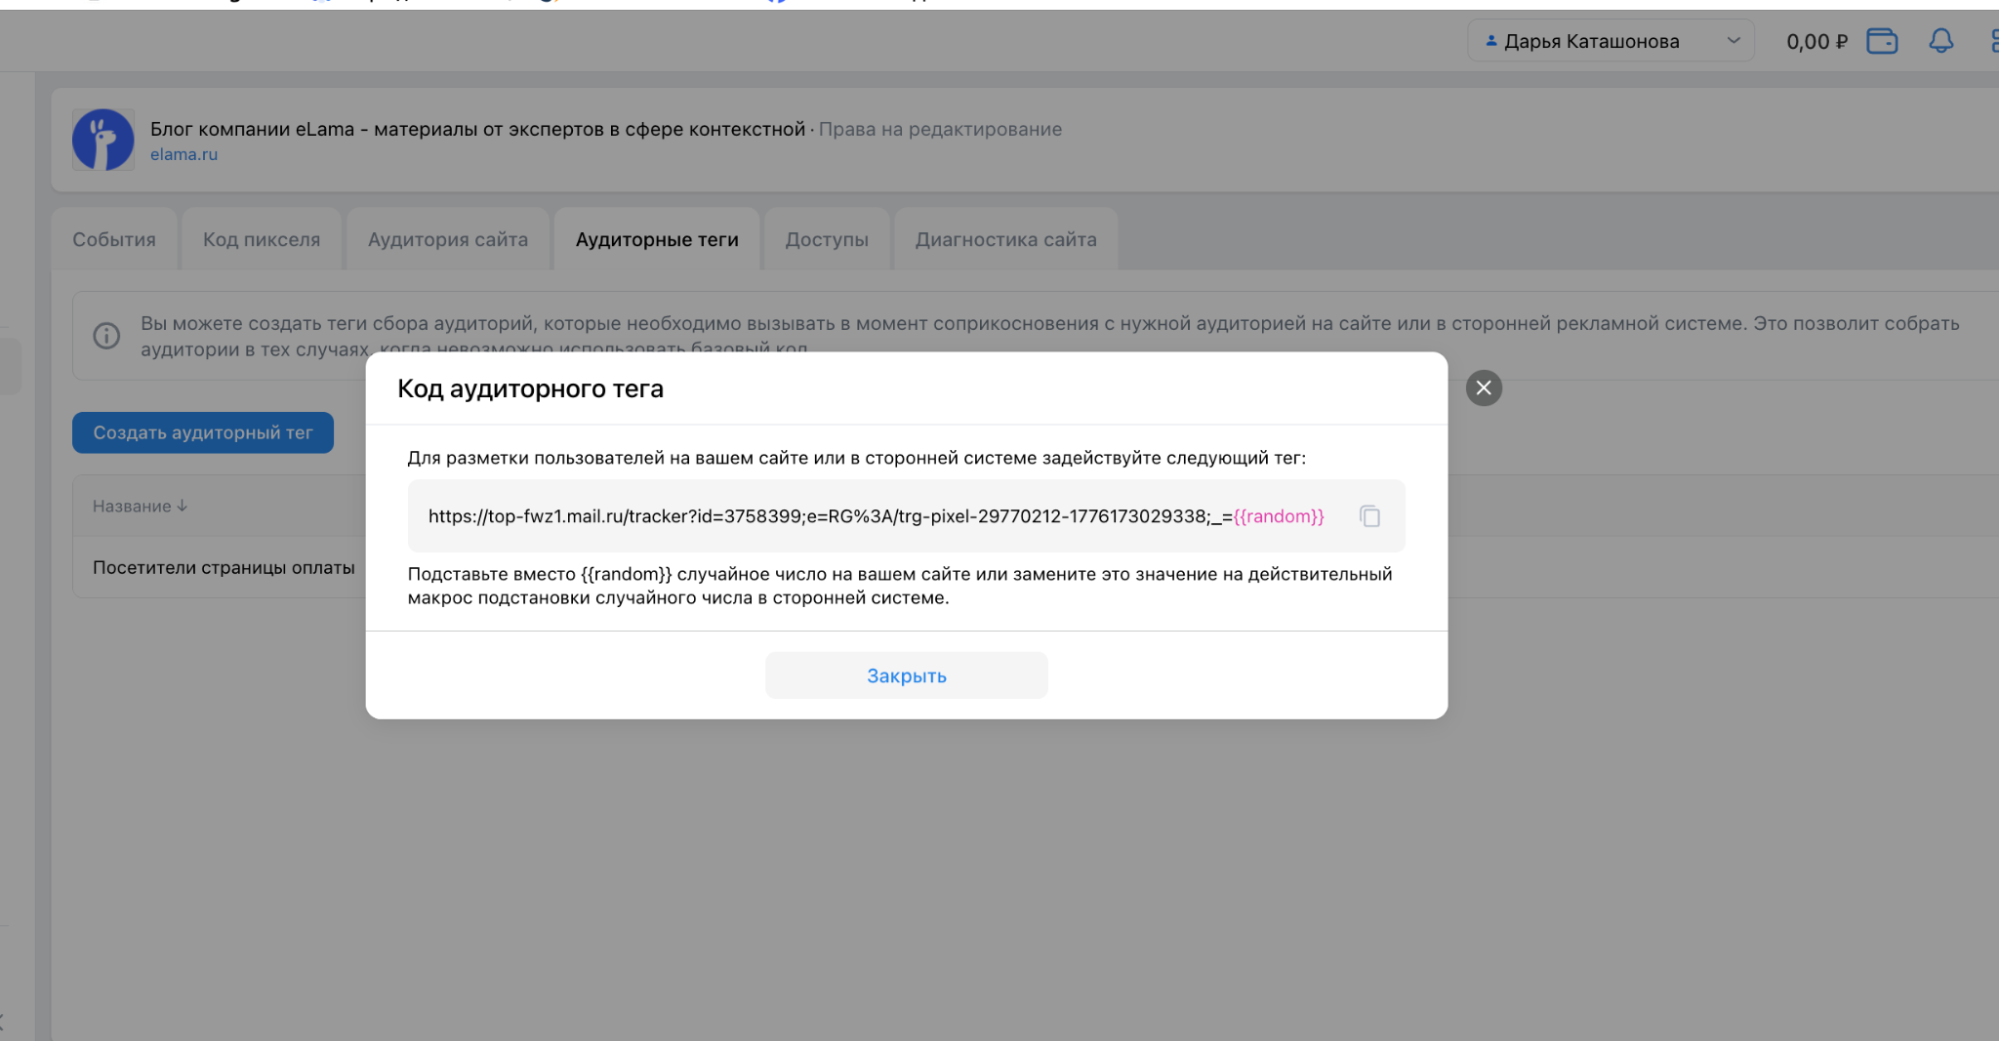Switch to the События tab
The image size is (1999, 1042).
(x=114, y=240)
